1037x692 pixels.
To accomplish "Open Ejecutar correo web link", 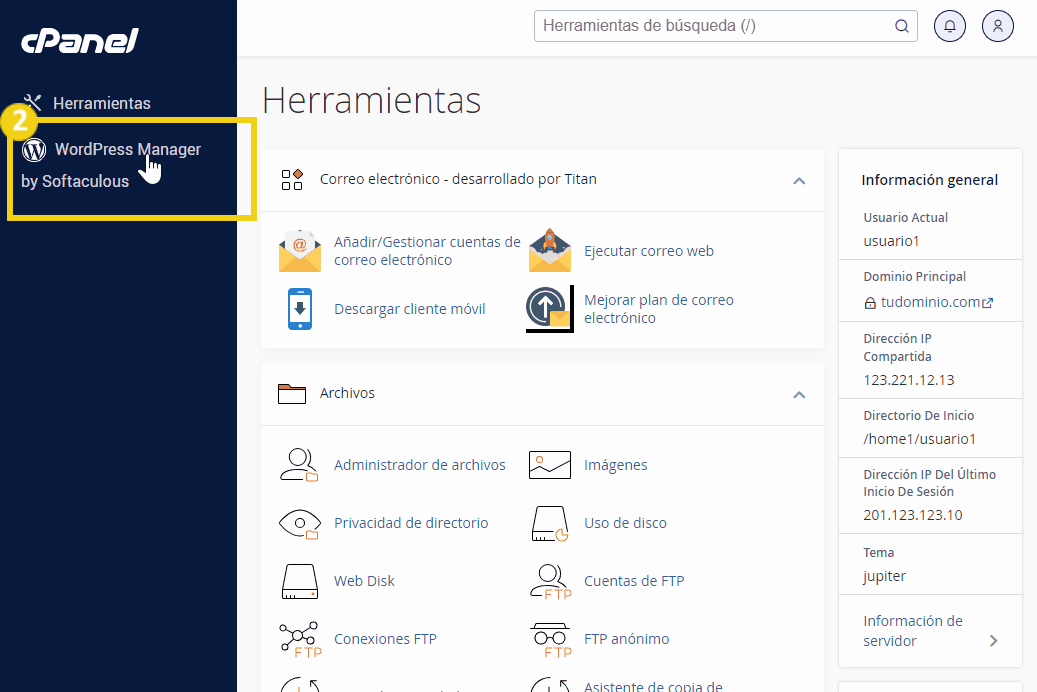I will (649, 251).
